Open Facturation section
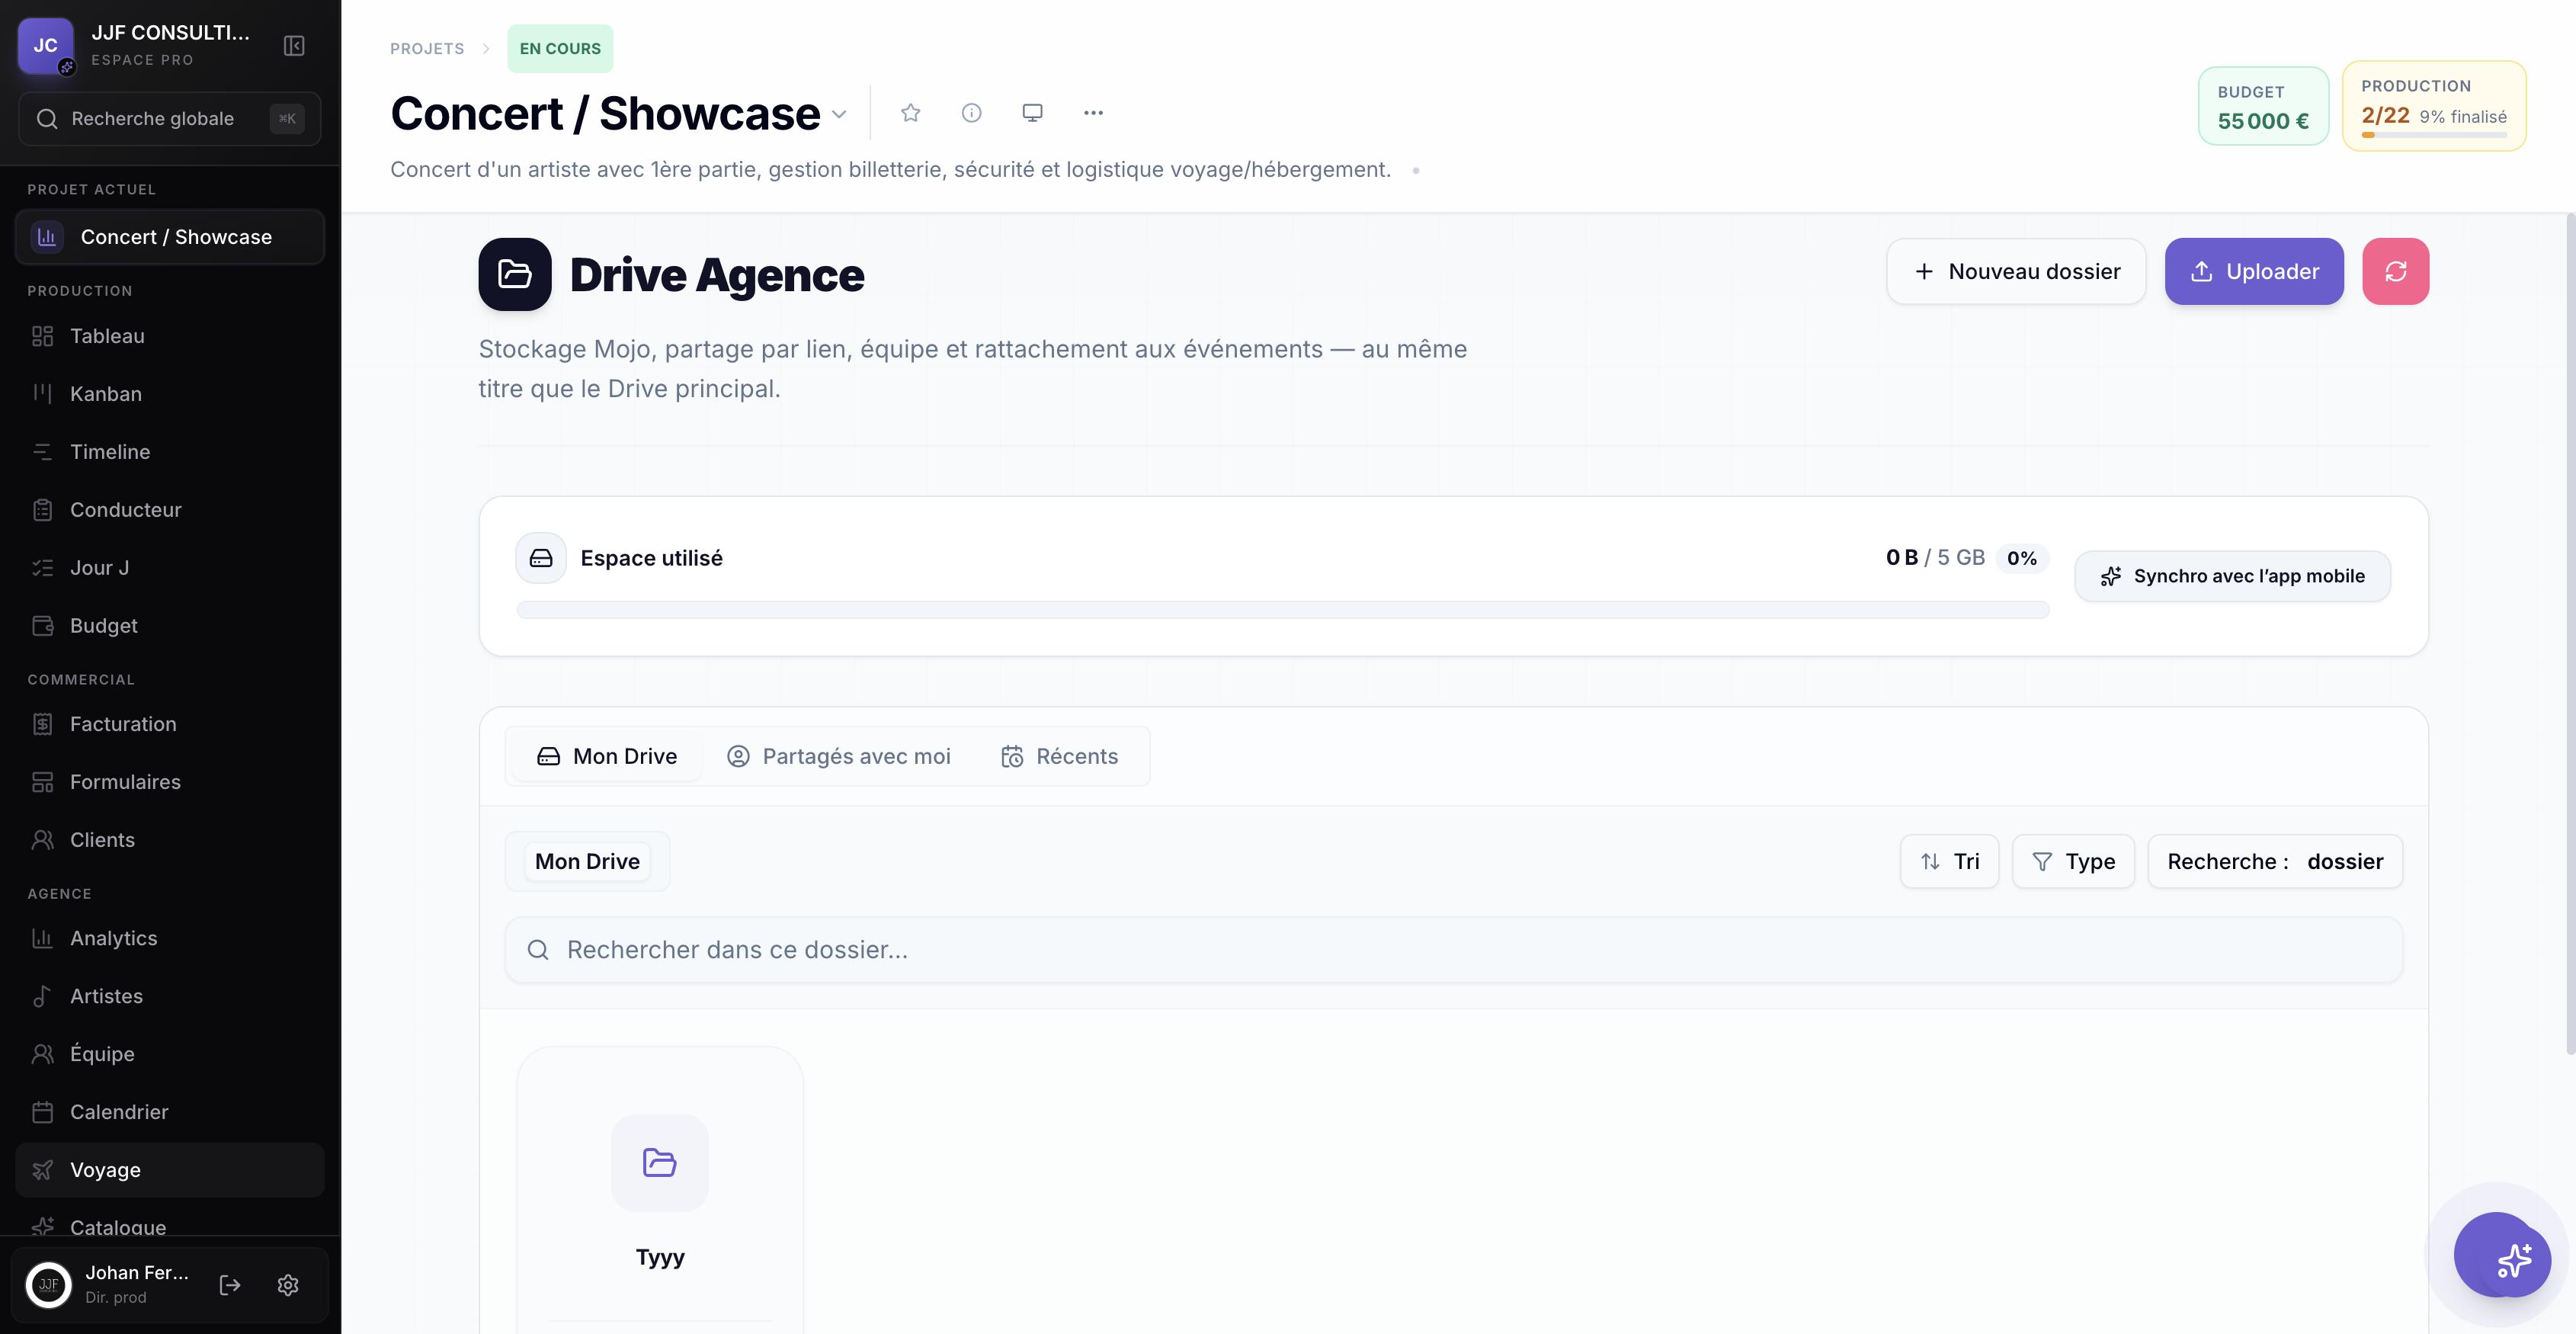Viewport: 2576px width, 1334px height. 170,724
